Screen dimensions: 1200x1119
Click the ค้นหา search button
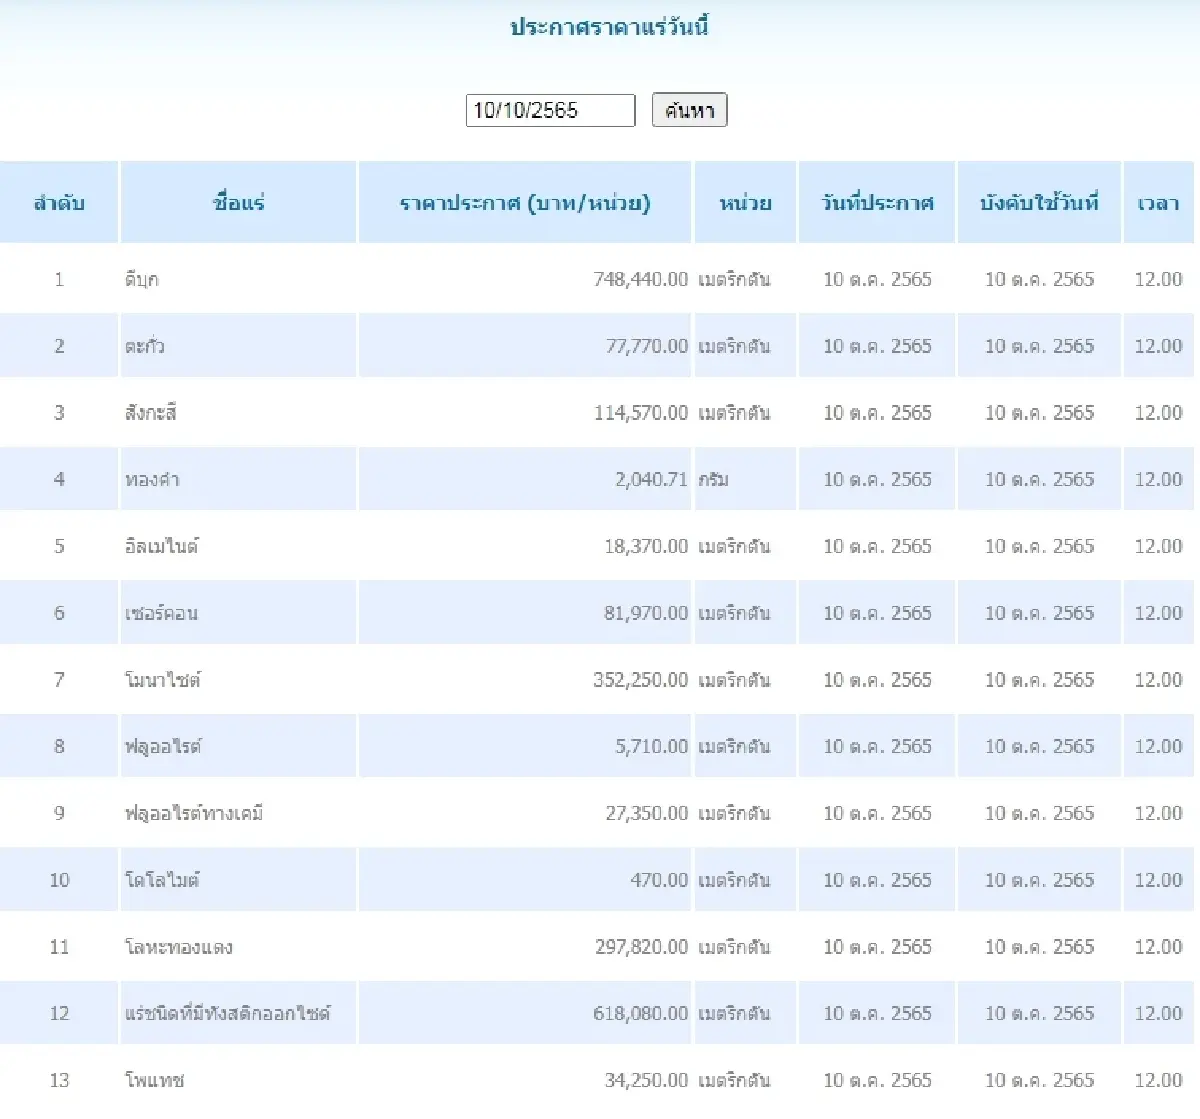pyautogui.click(x=689, y=110)
